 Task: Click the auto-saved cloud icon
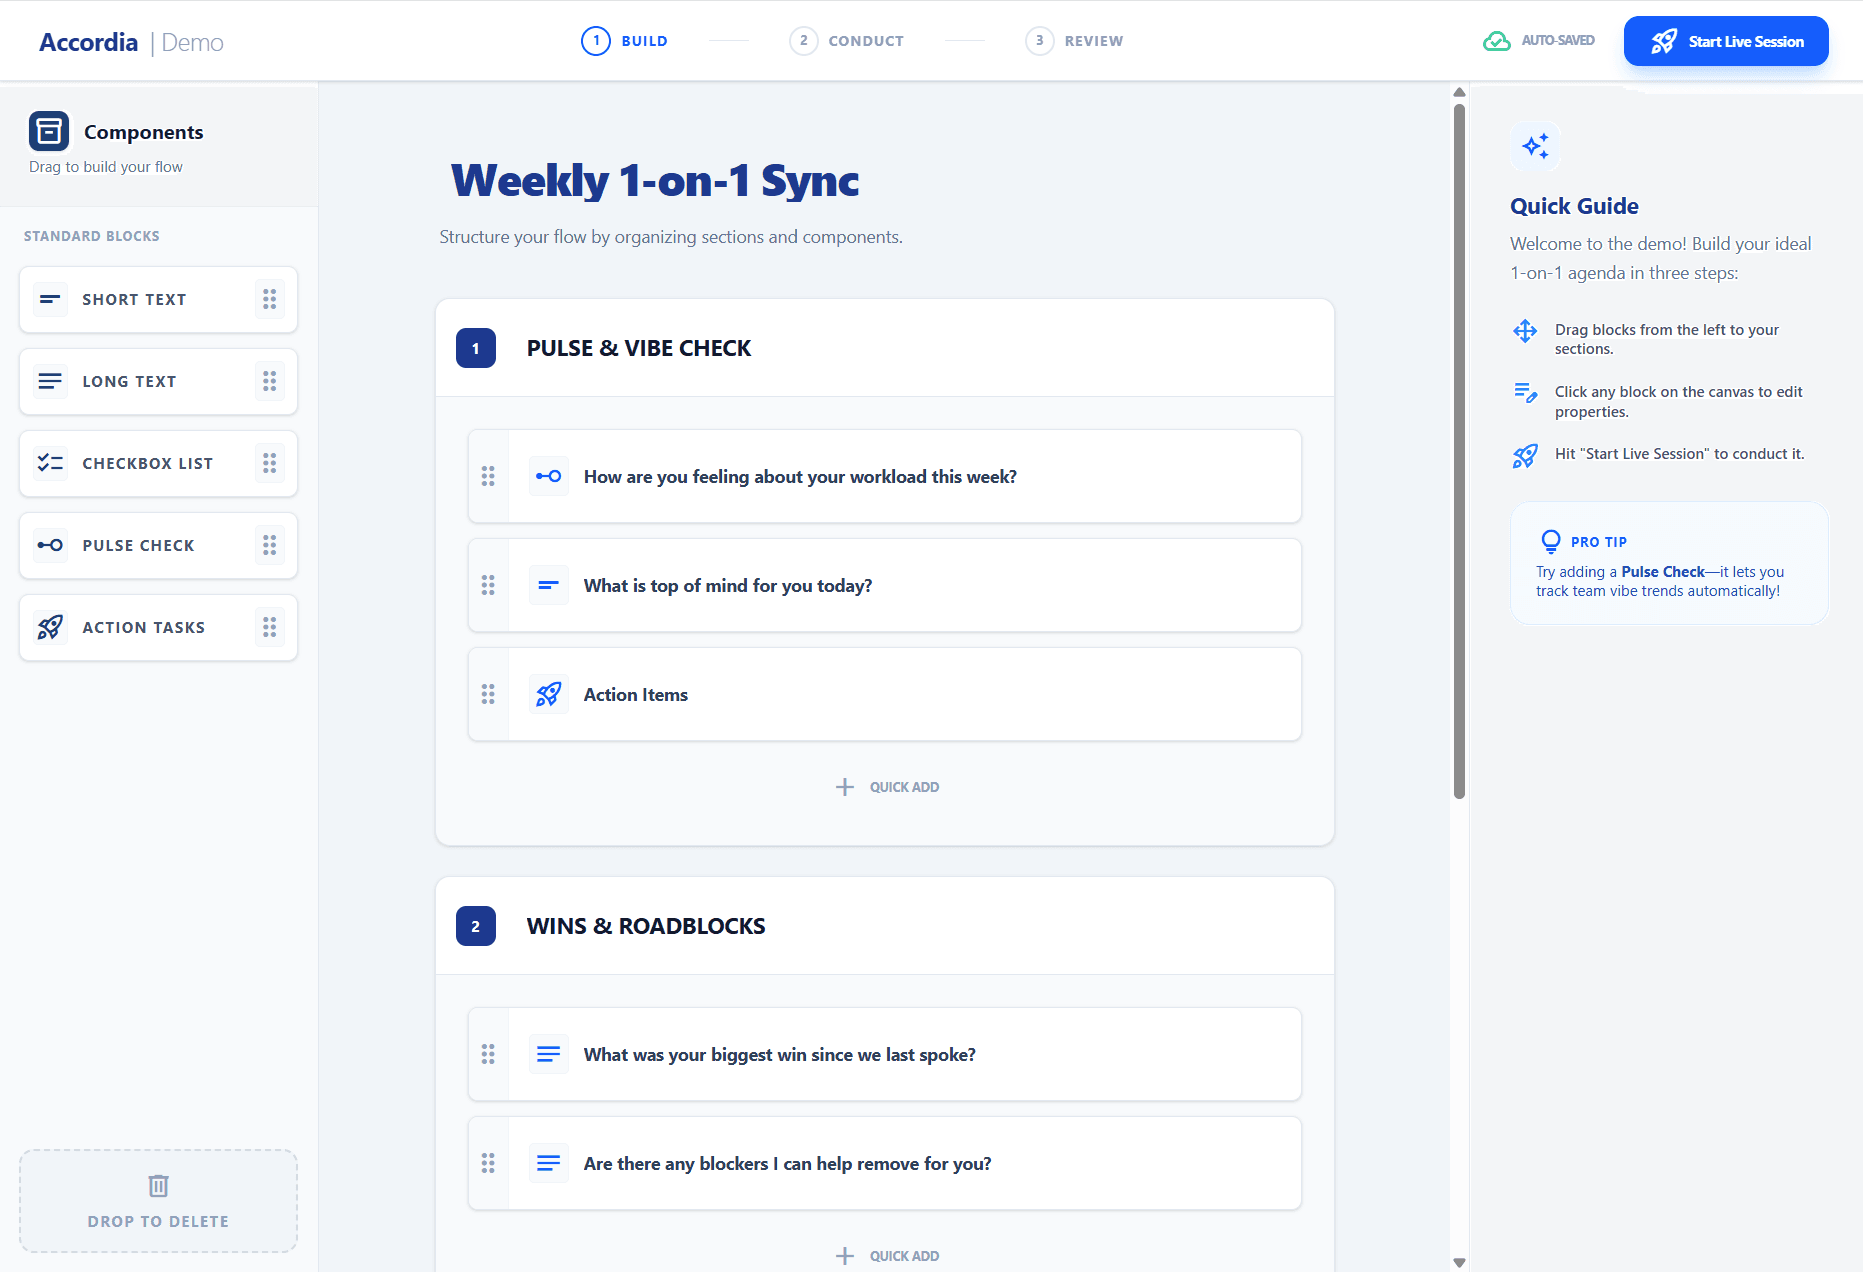click(1496, 41)
